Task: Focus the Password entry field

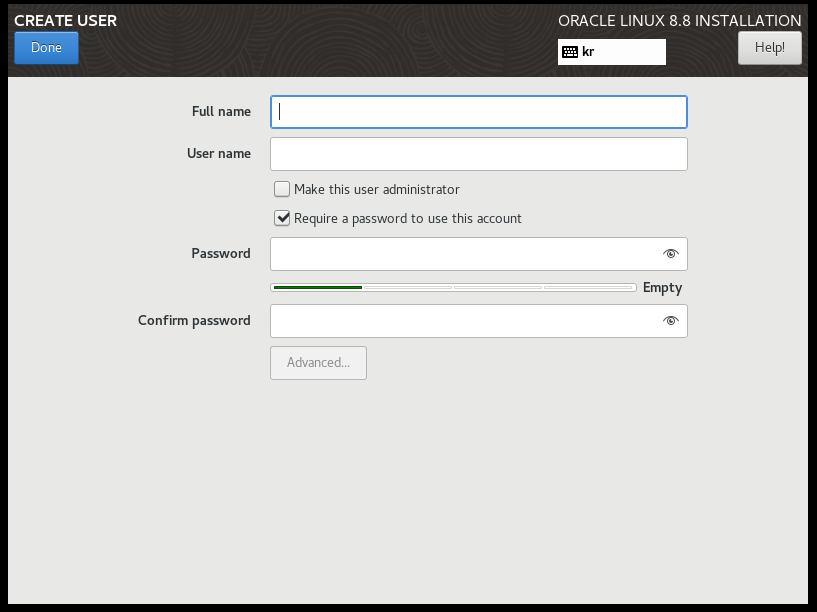Action: coord(479,254)
